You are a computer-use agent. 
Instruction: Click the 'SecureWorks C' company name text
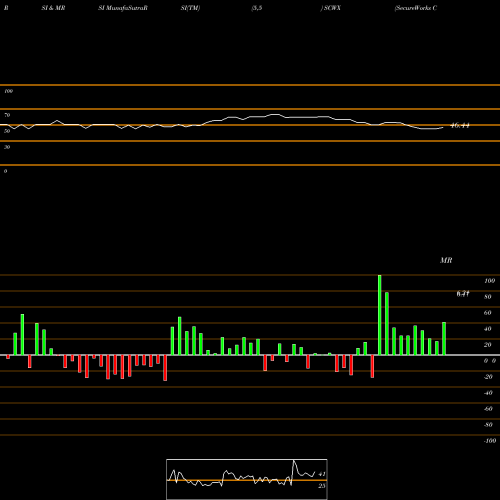[x=416, y=8]
